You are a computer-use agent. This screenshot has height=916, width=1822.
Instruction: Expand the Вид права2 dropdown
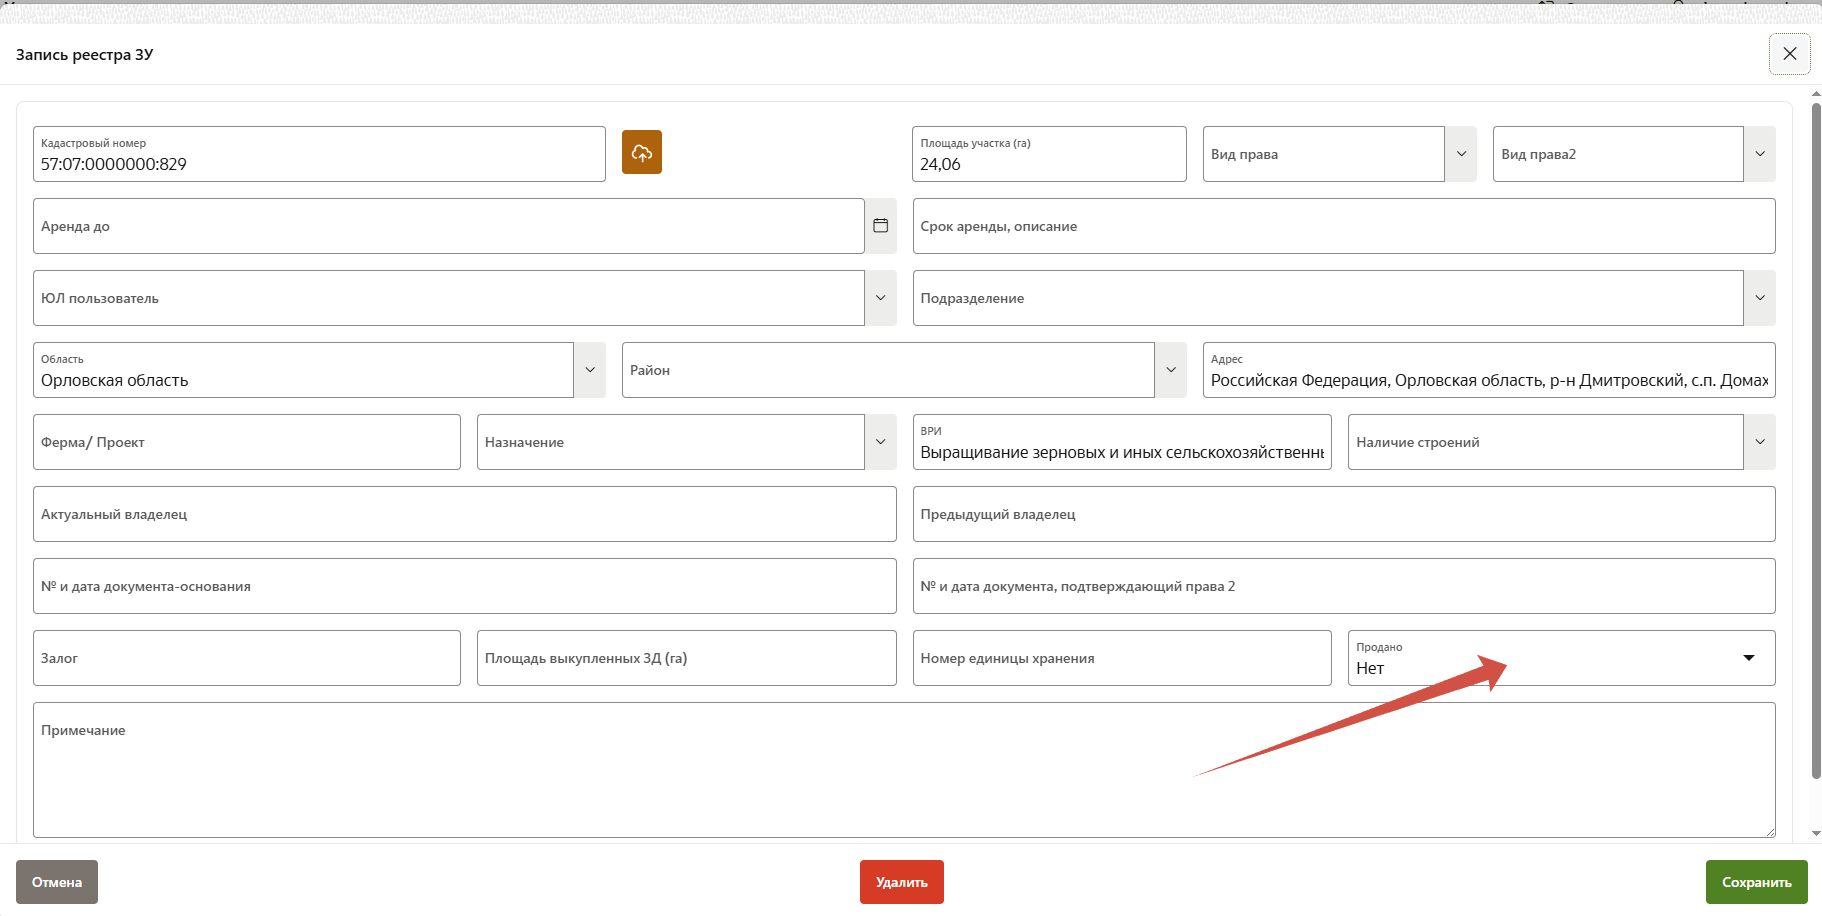pos(1759,154)
